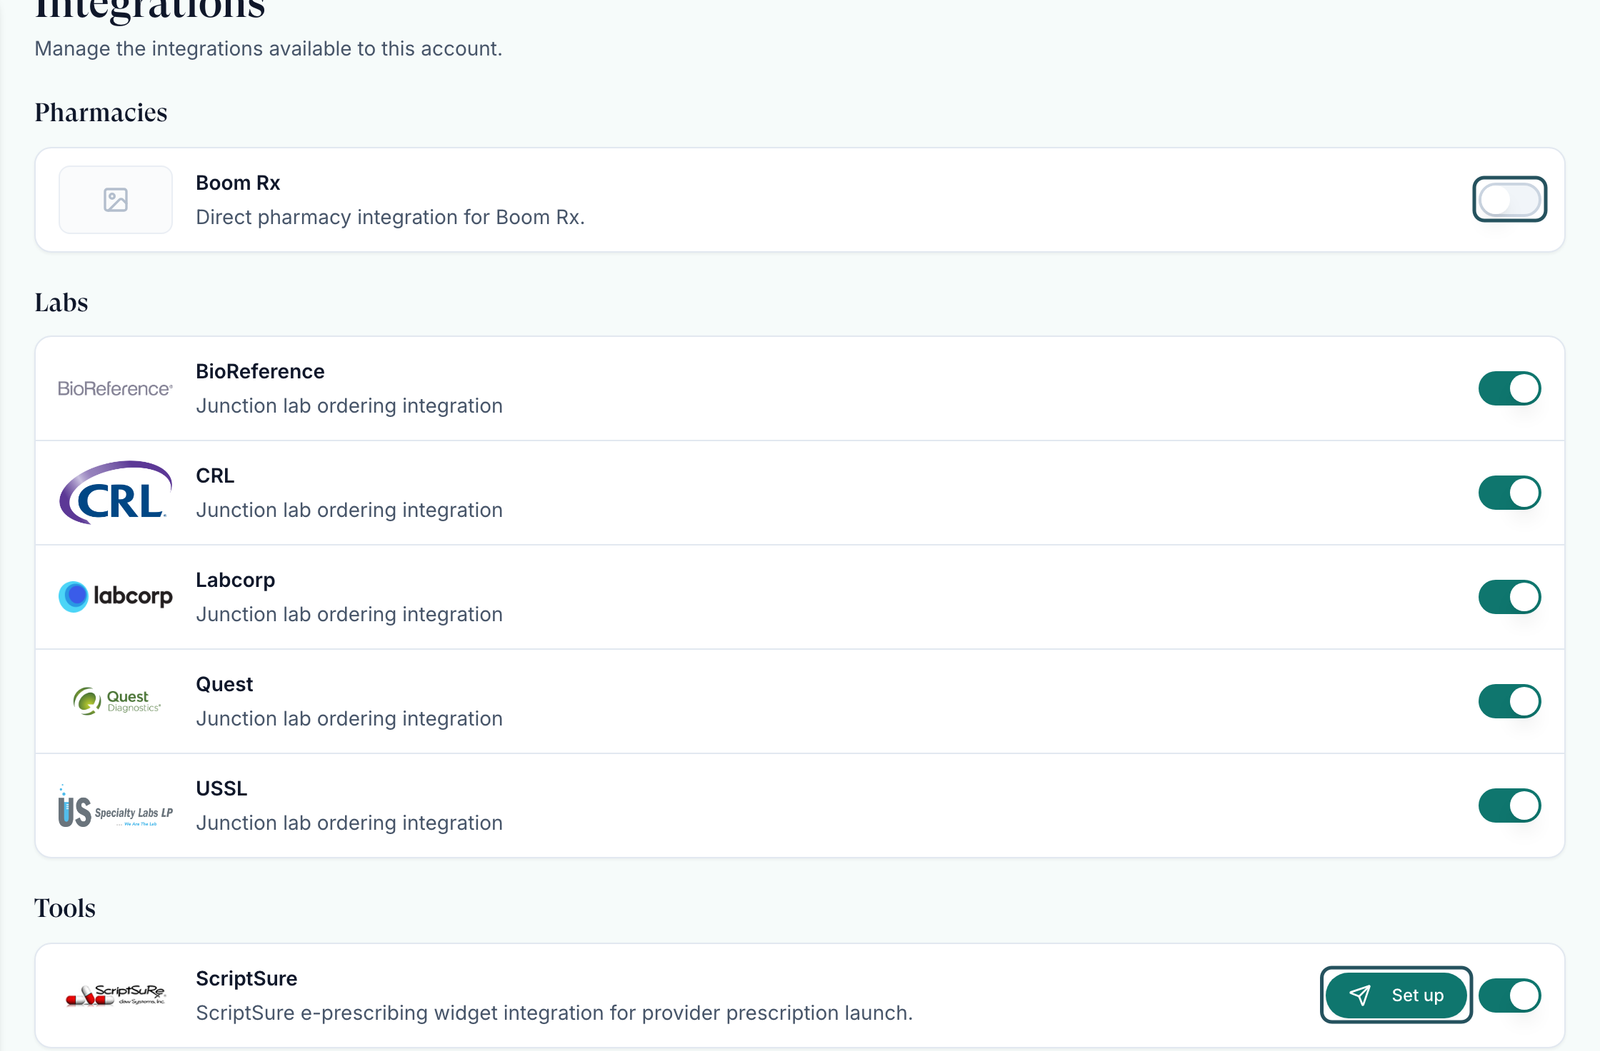Click the ScriptSure integration name

click(246, 978)
